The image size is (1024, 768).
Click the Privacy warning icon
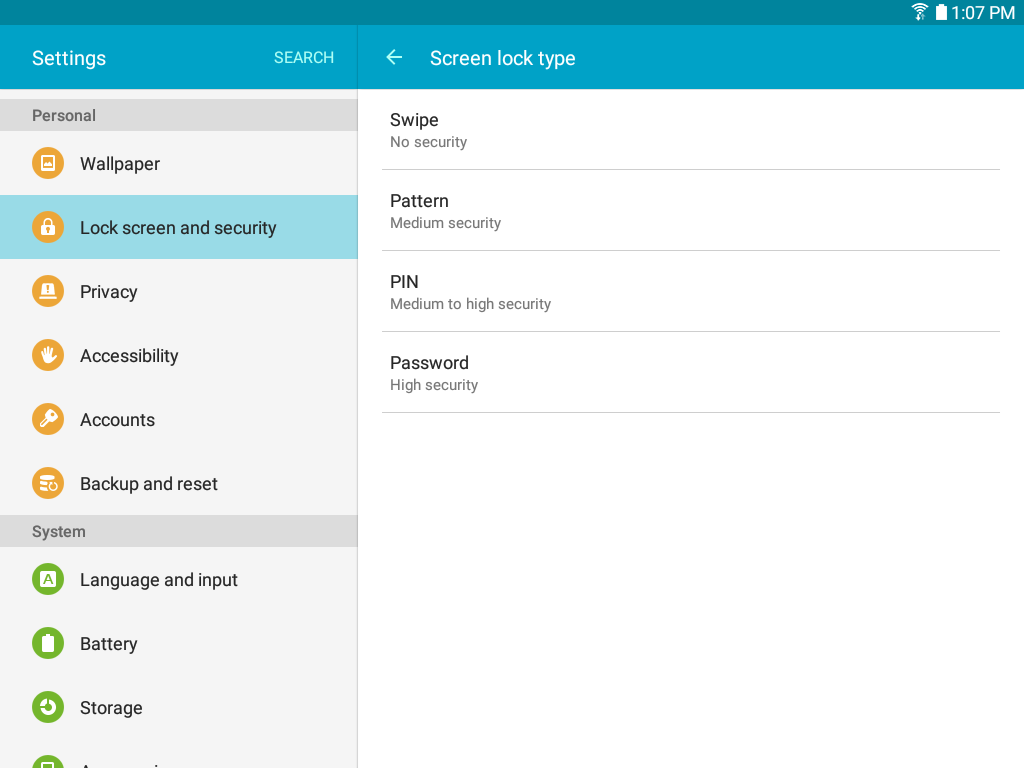pyautogui.click(x=48, y=291)
